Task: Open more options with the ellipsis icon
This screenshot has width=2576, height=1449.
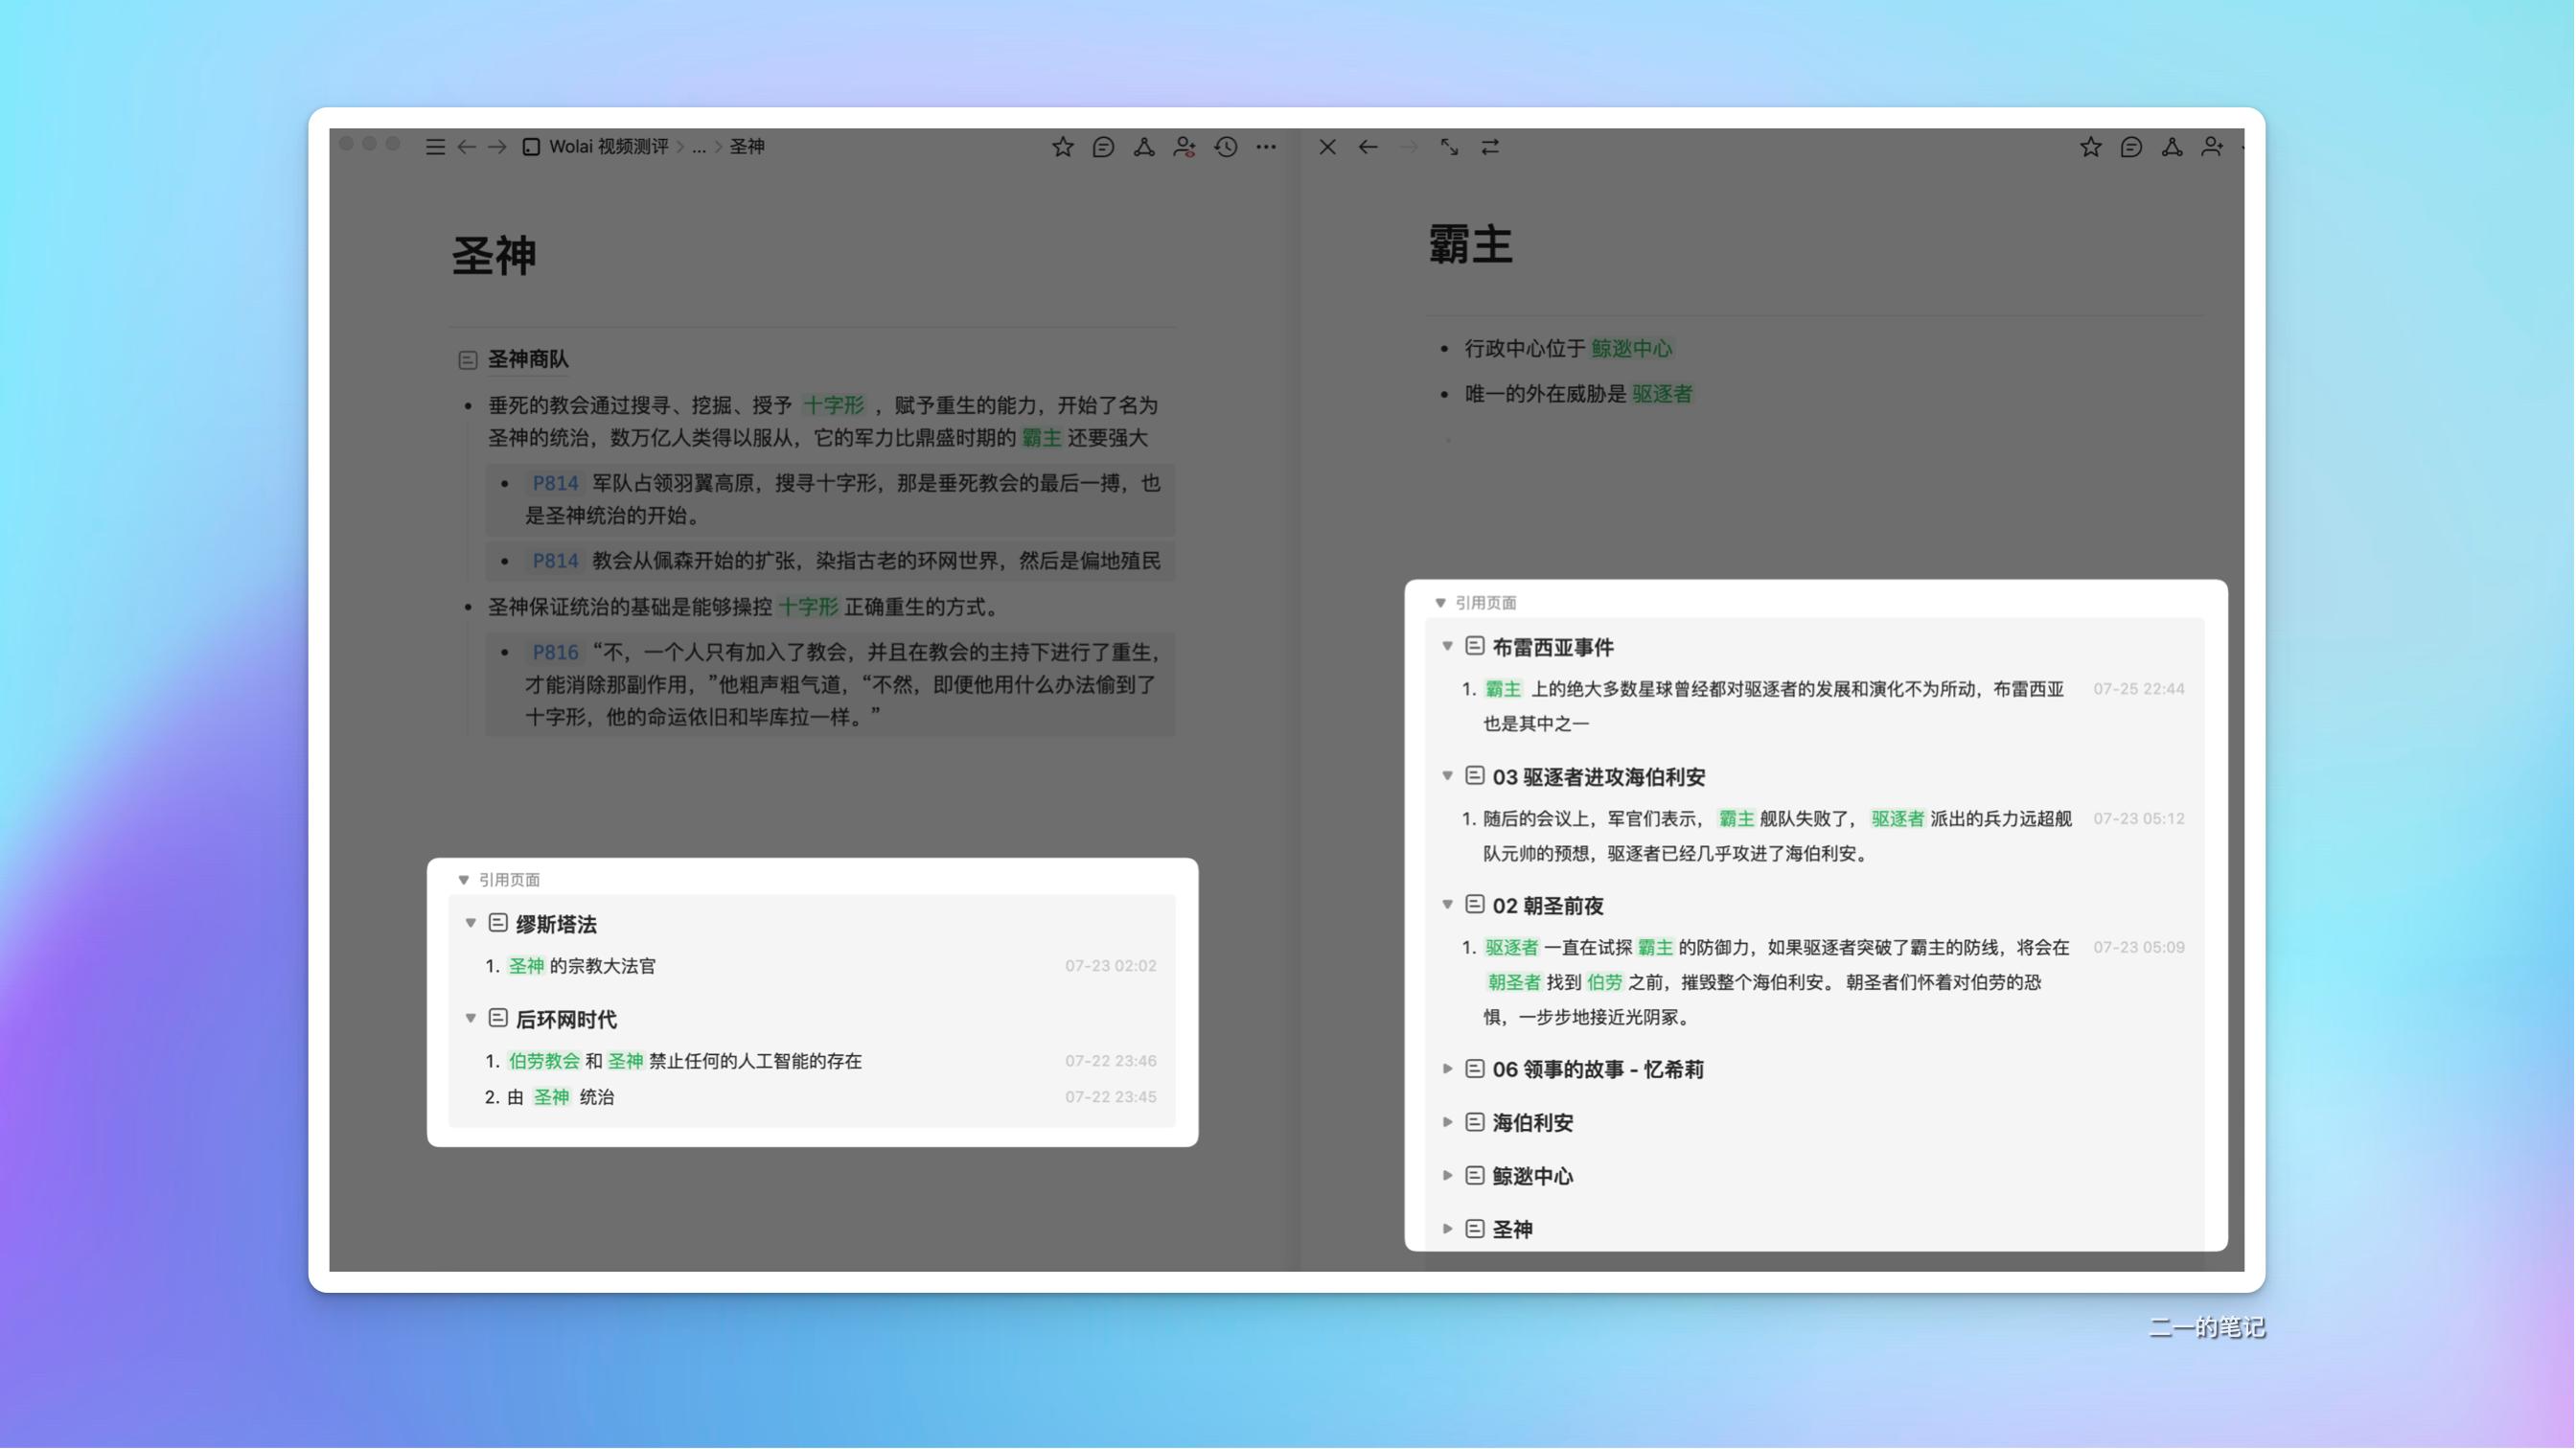Action: pos(1265,147)
